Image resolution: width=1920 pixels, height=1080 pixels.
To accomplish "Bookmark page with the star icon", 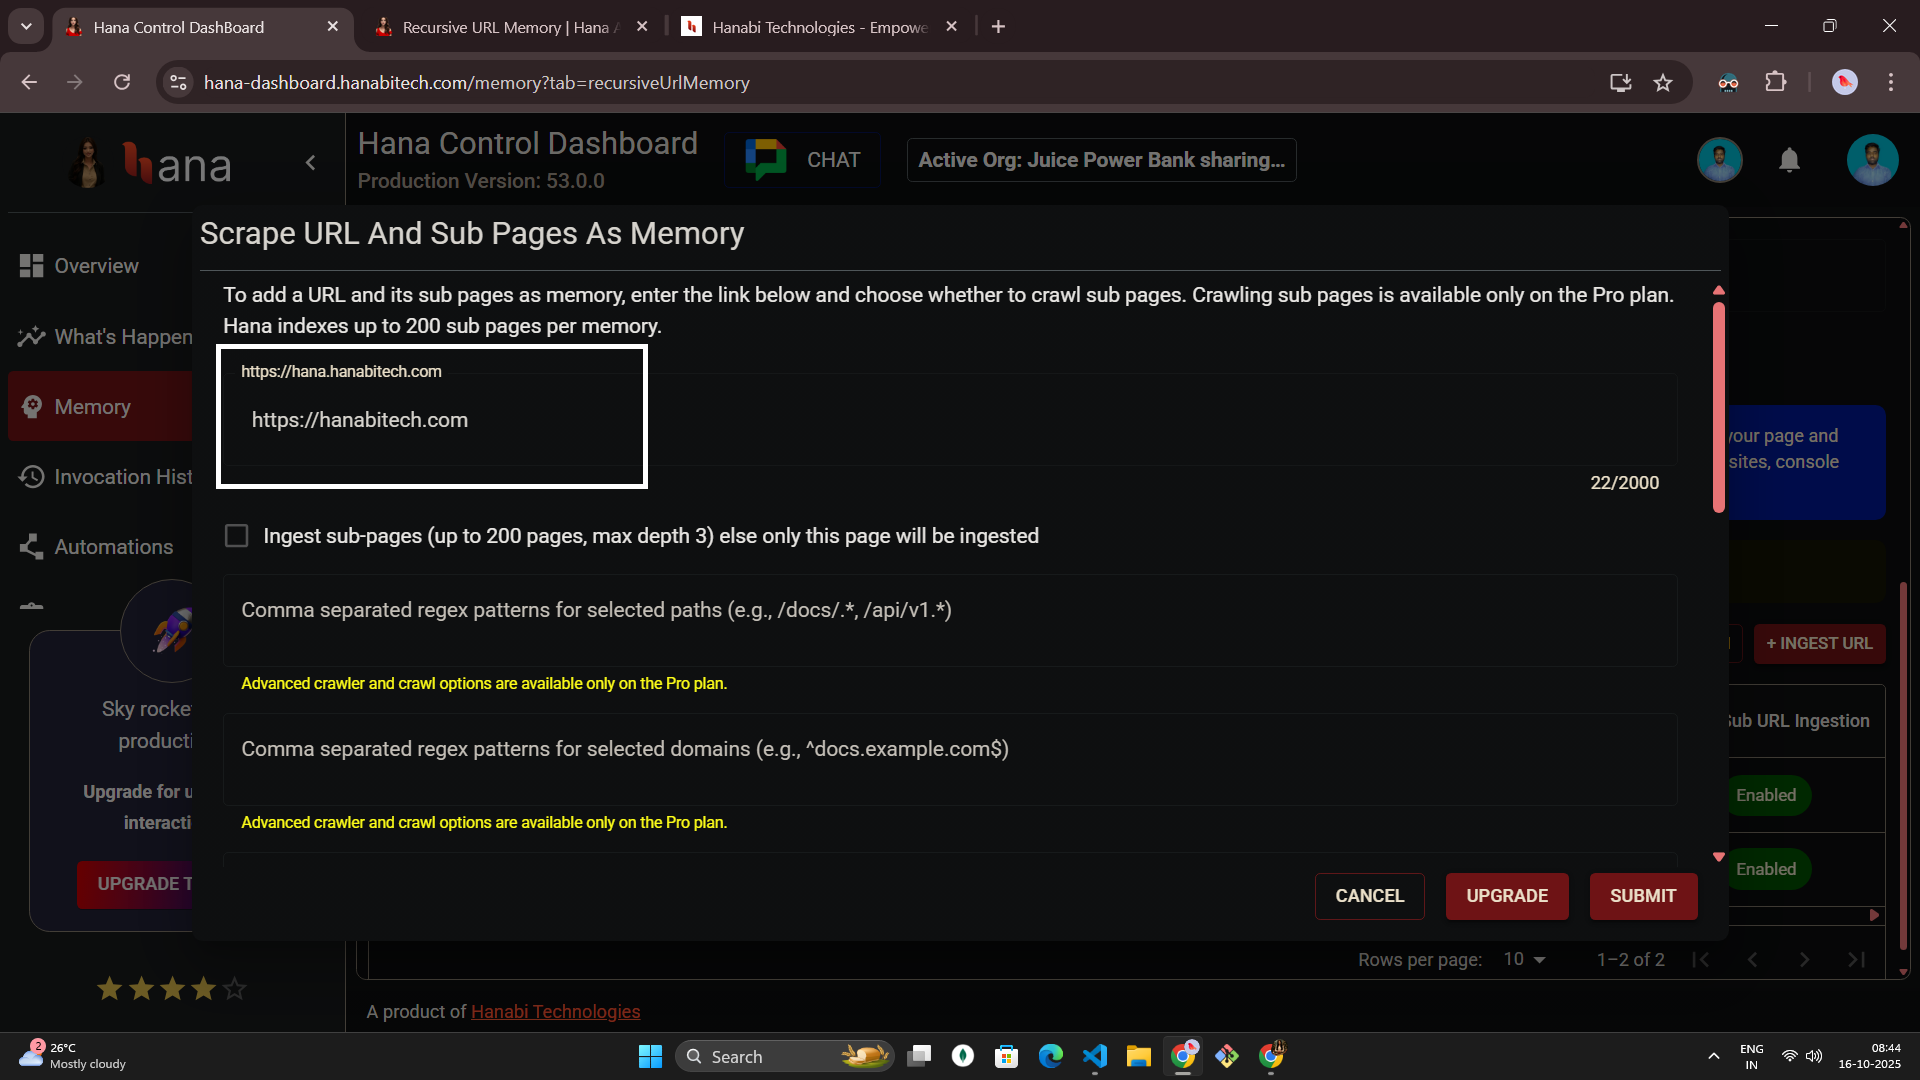I will (1663, 83).
